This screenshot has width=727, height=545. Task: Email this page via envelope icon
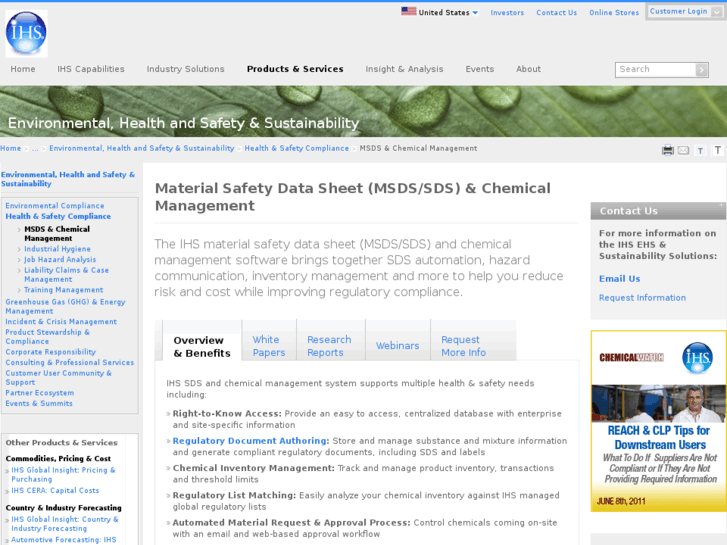683,150
